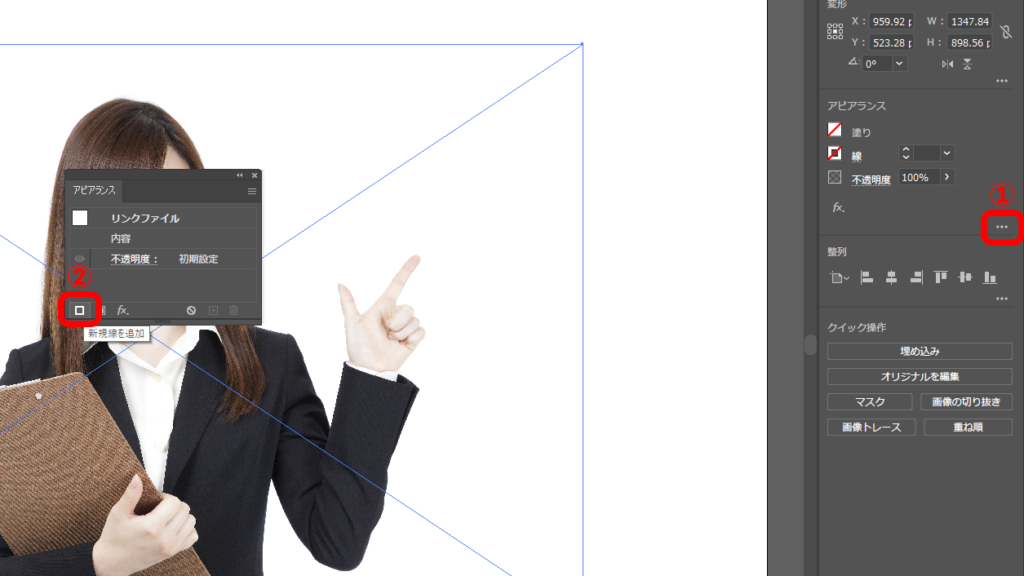Click the X position field 959.92

[x=891, y=22]
